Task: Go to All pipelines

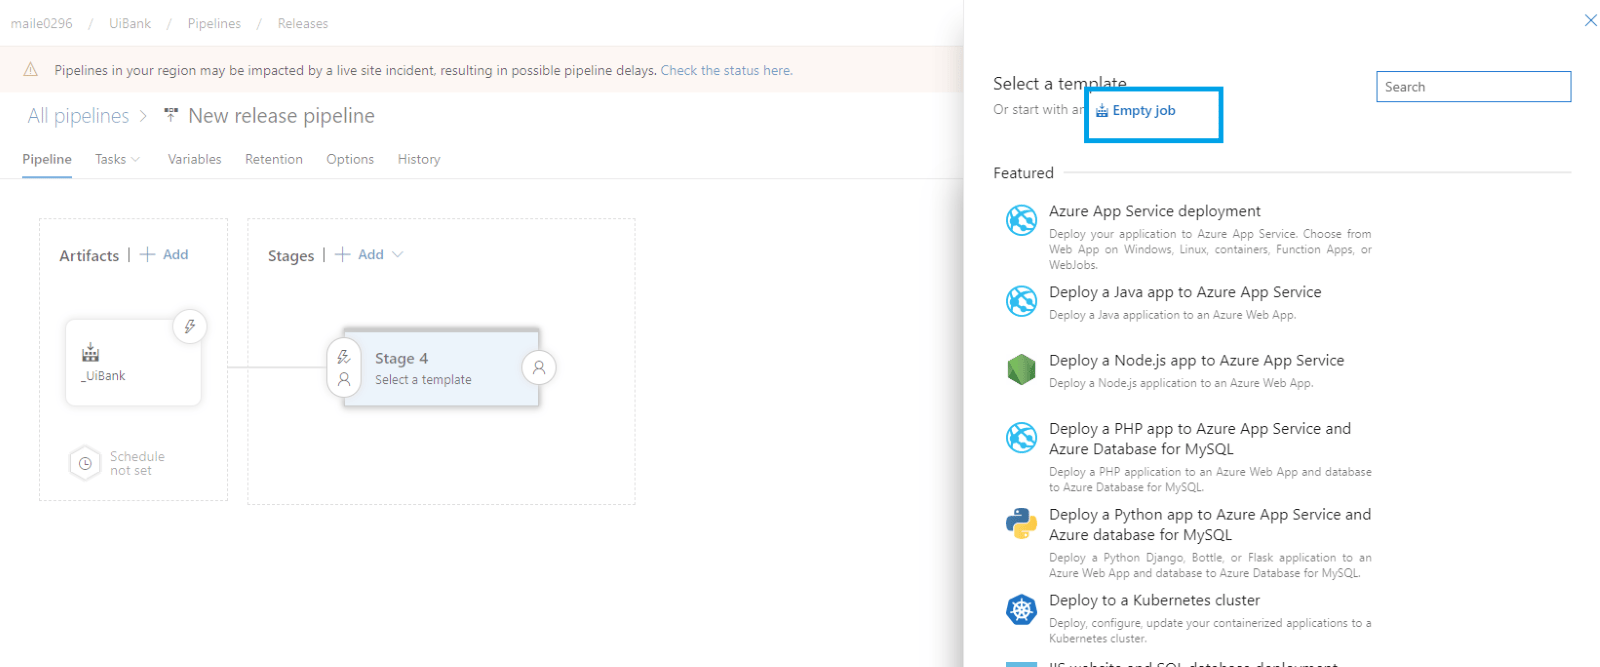Action: (x=78, y=116)
